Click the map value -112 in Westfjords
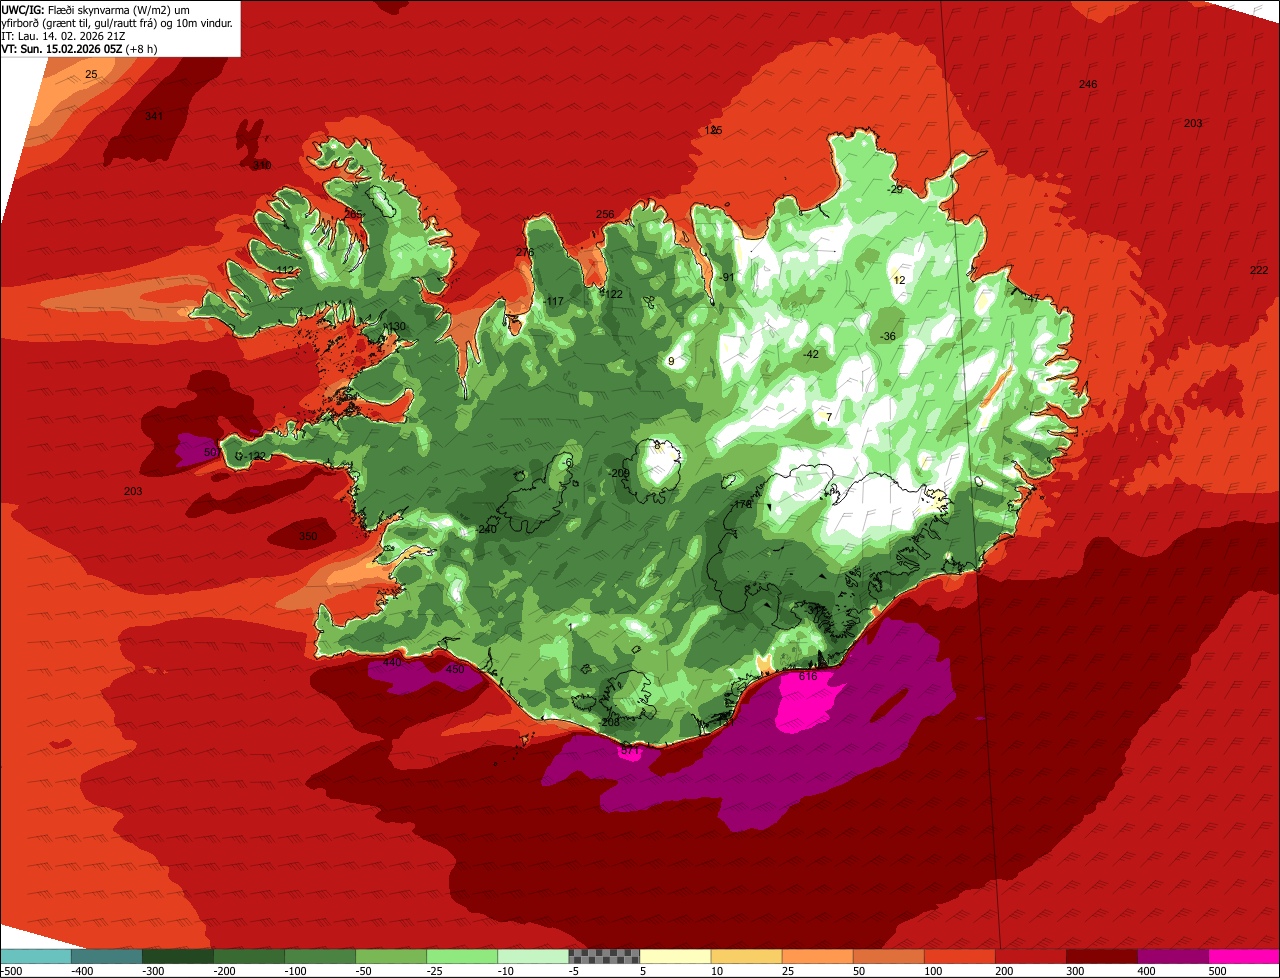Screen dimensions: 1280x978 285,271
